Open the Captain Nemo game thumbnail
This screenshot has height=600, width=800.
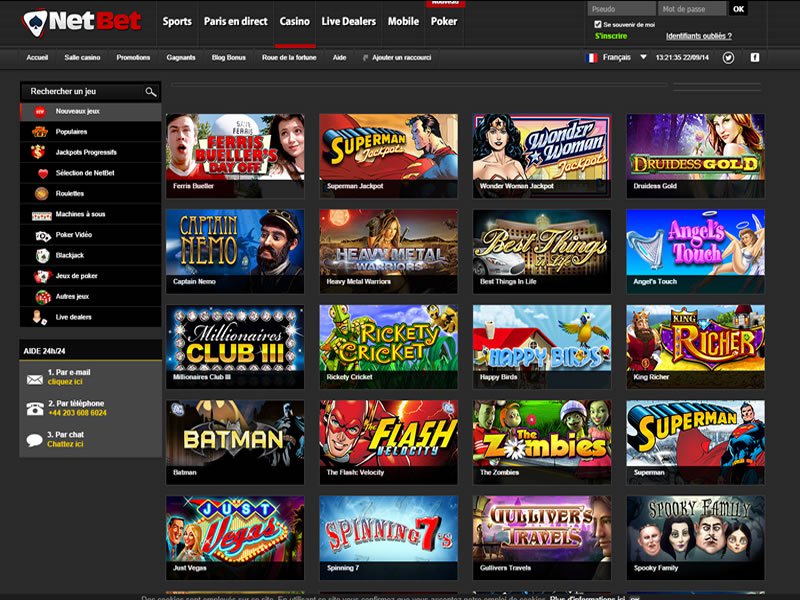click(x=235, y=251)
